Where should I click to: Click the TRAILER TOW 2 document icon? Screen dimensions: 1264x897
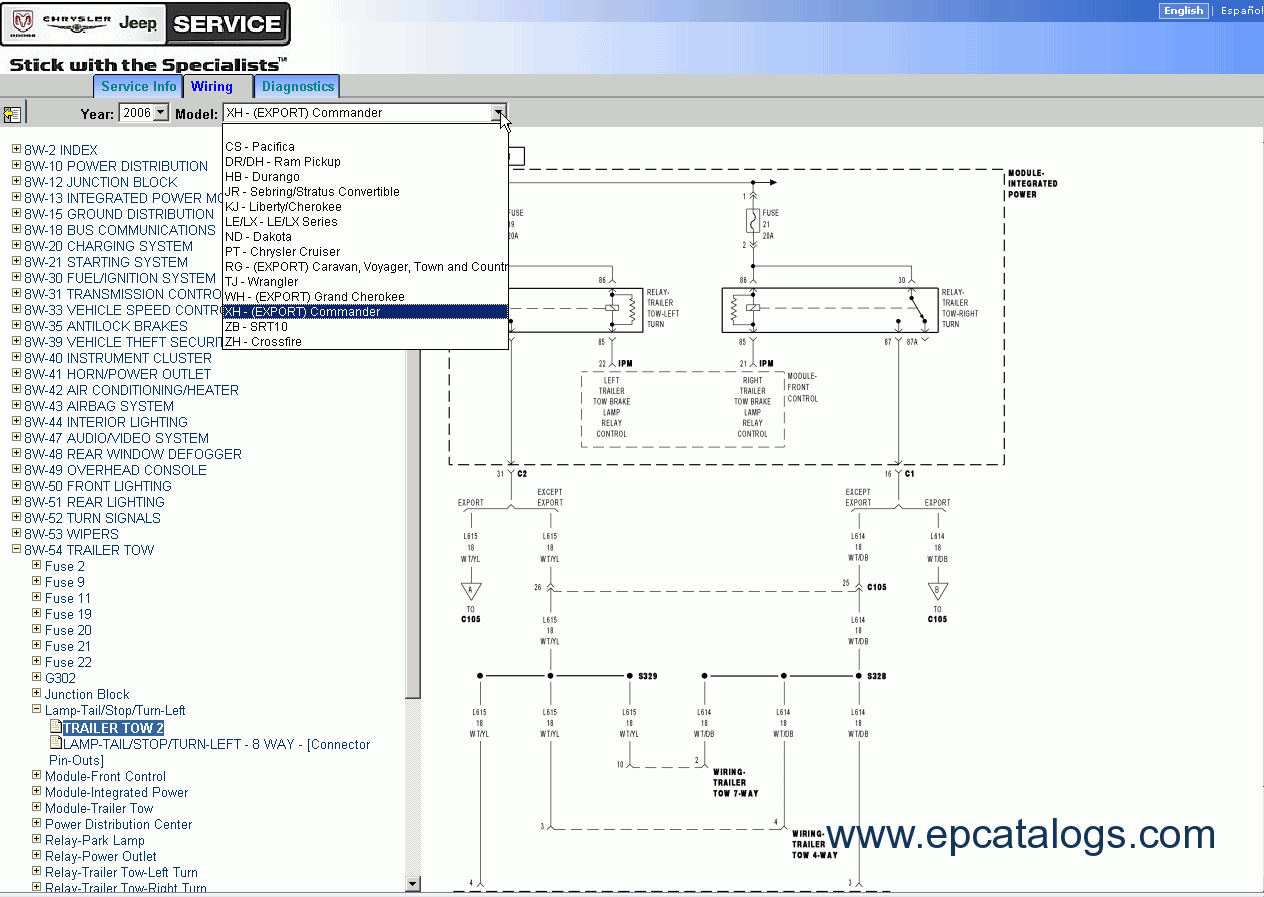tap(56, 728)
